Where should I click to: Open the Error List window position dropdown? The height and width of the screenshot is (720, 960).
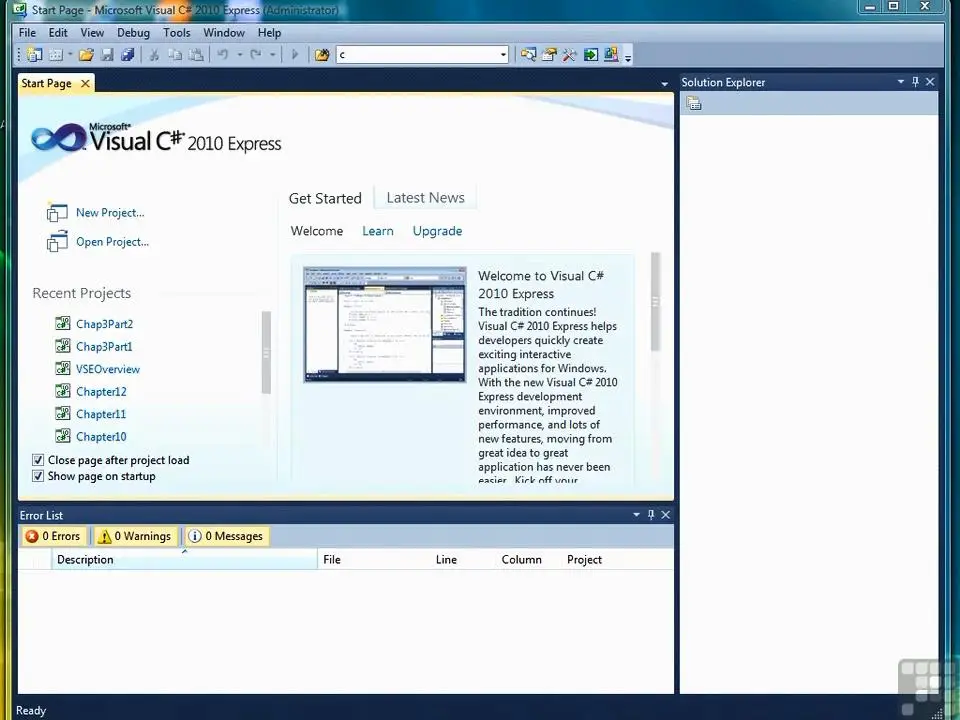click(636, 515)
